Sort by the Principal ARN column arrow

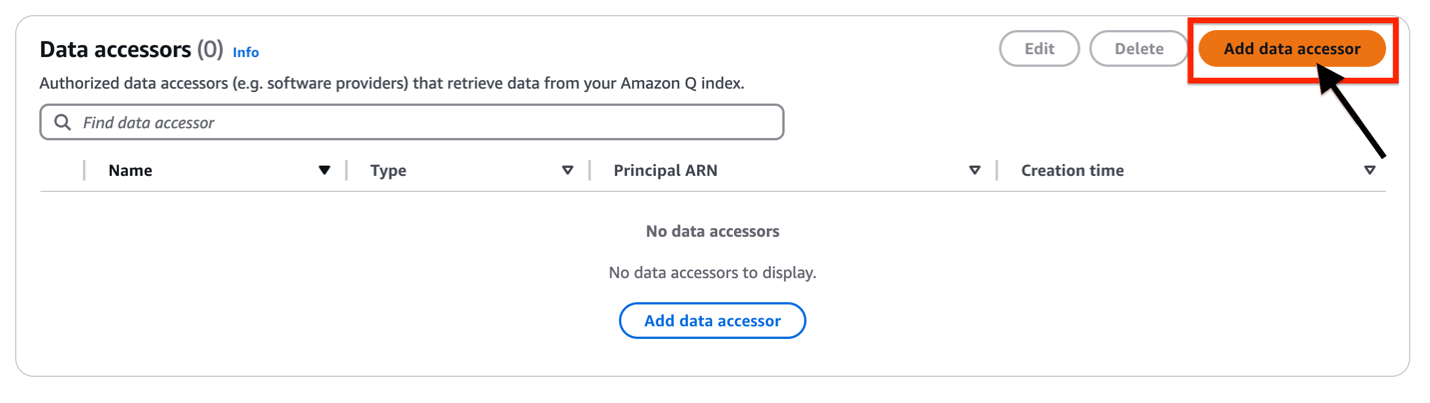[x=974, y=171]
